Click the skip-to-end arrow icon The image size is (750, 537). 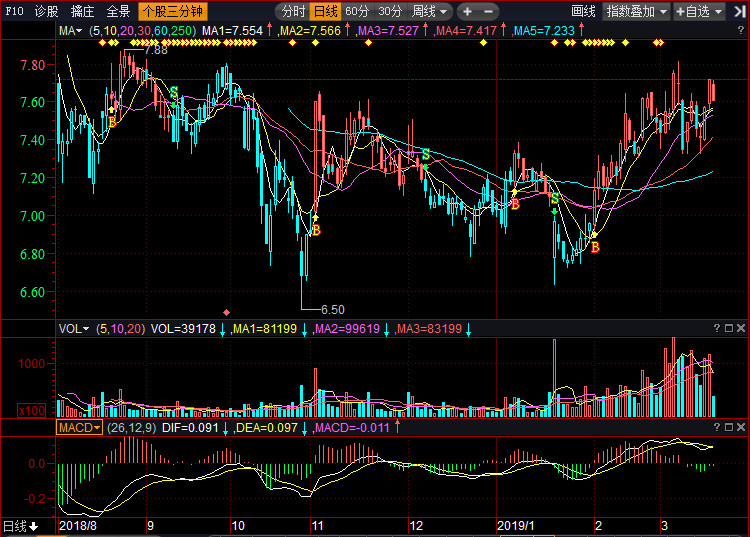tap(739, 11)
